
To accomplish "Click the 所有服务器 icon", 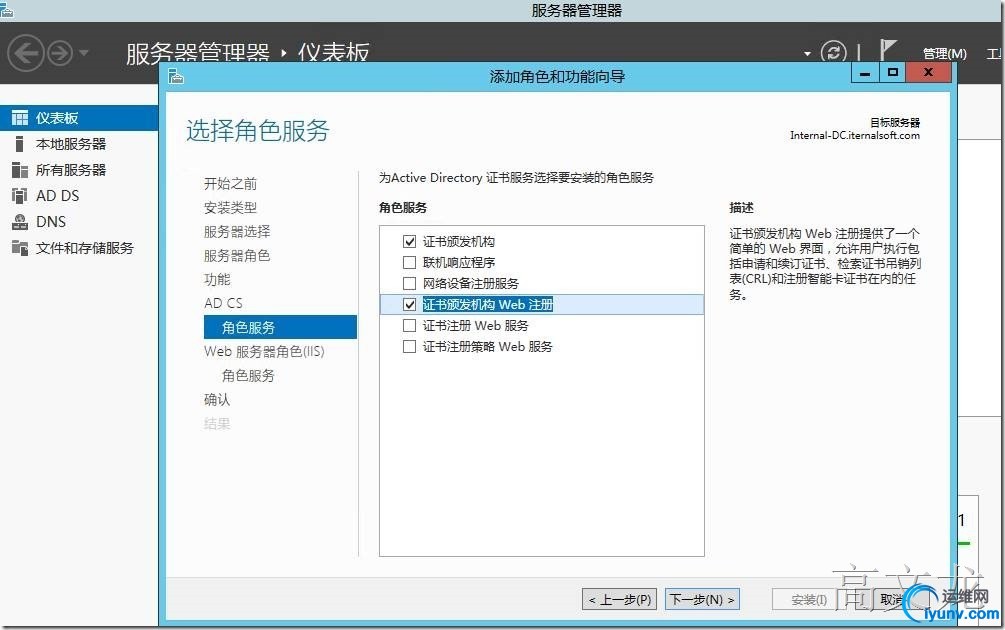I will point(20,170).
